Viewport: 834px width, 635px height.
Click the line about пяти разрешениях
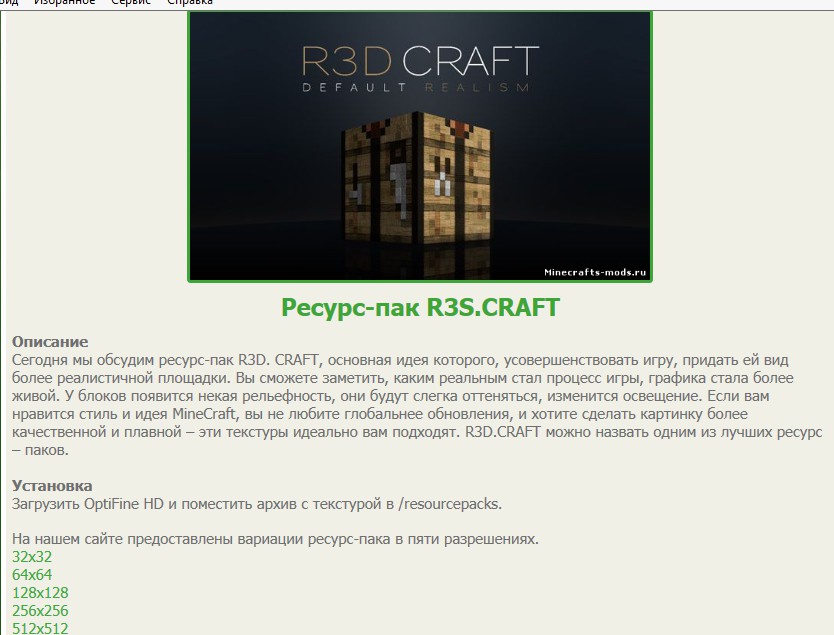pyautogui.click(x=275, y=539)
